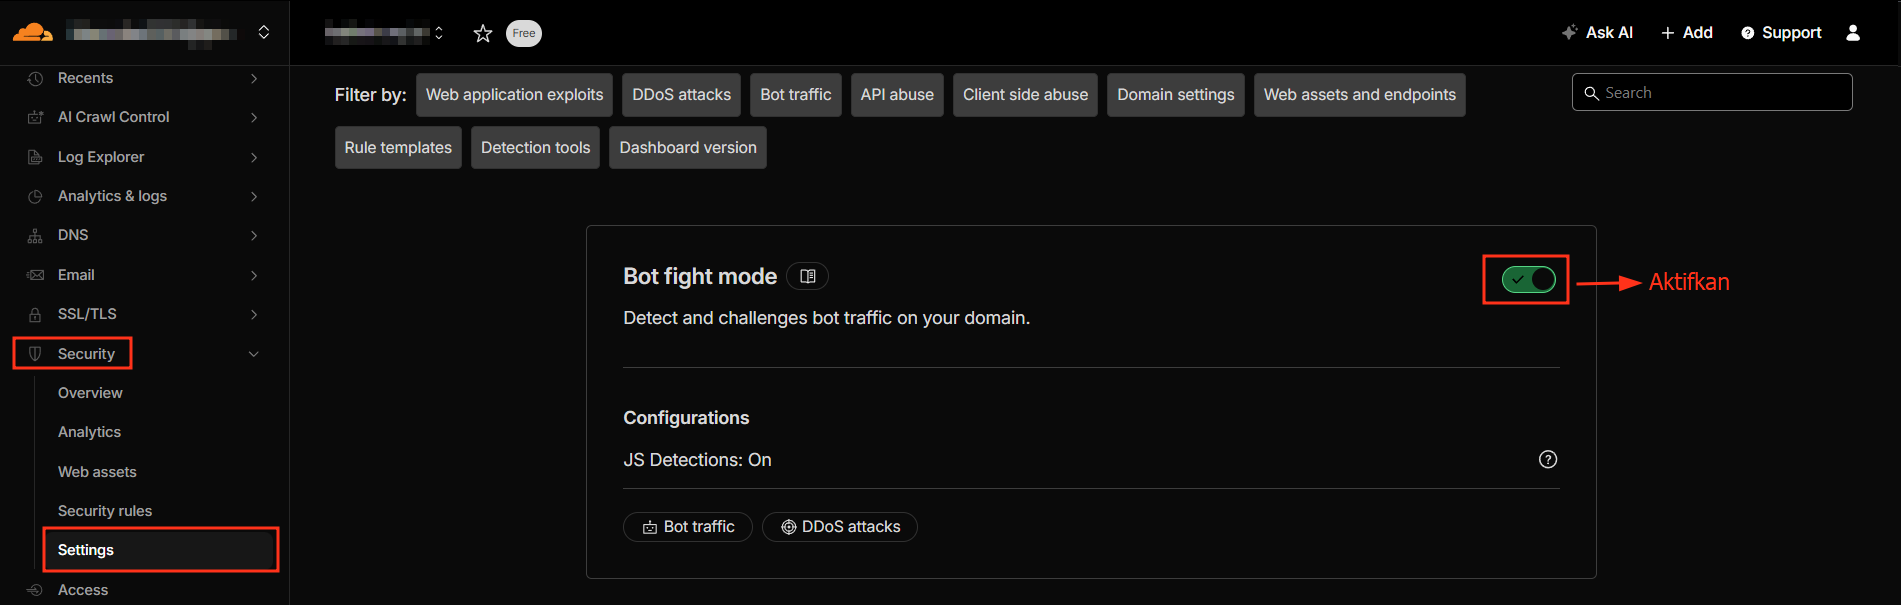1901x605 pixels.
Task: Open Analytics & logs section
Action: click(x=112, y=196)
